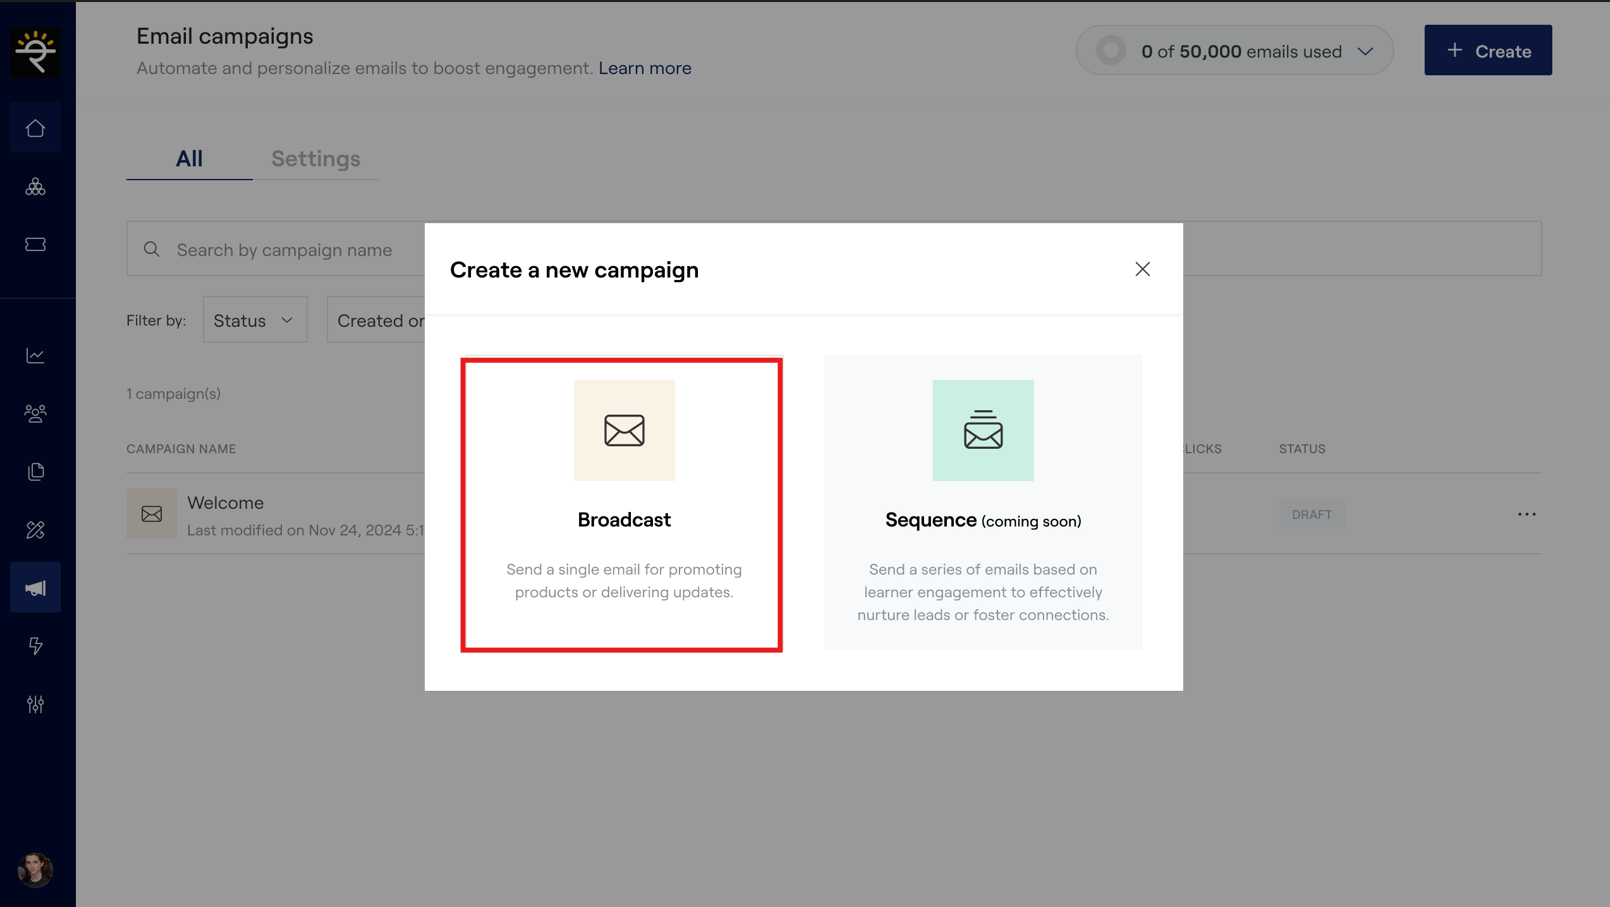The width and height of the screenshot is (1610, 907).
Task: Open the design tools sidebar icon
Action: [x=36, y=530]
